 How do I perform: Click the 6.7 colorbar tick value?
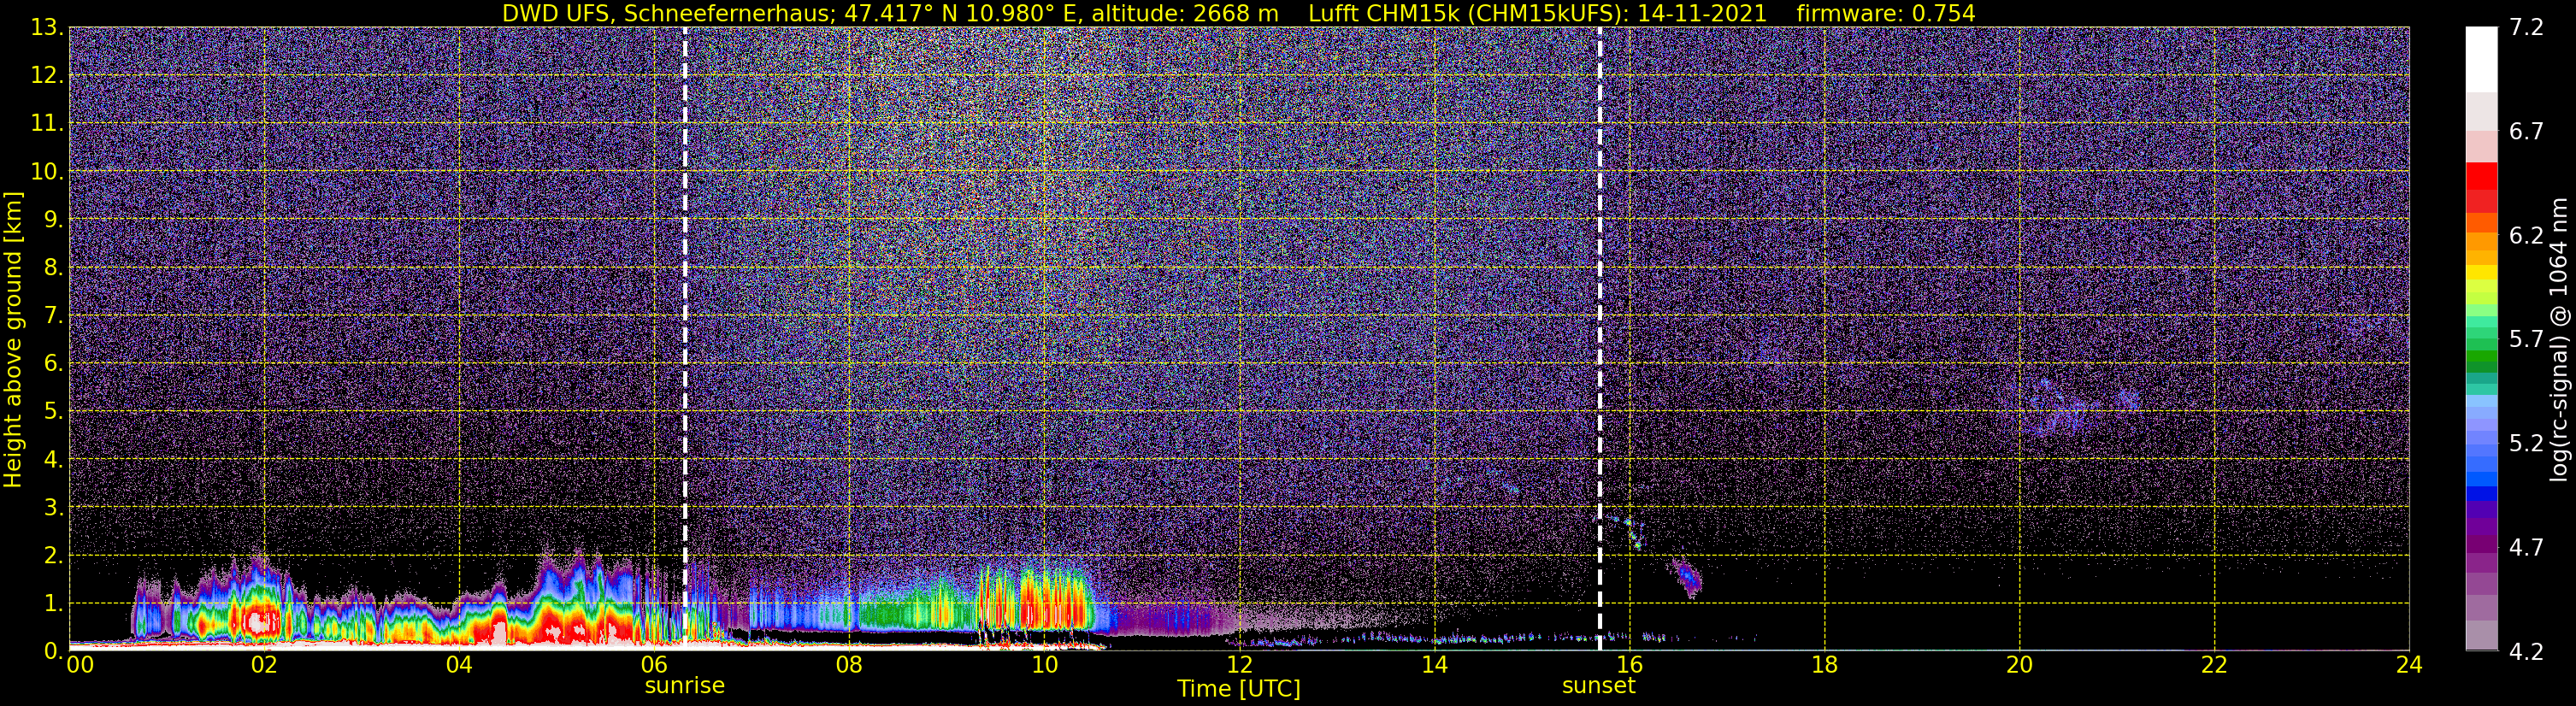pyautogui.click(x=2526, y=132)
